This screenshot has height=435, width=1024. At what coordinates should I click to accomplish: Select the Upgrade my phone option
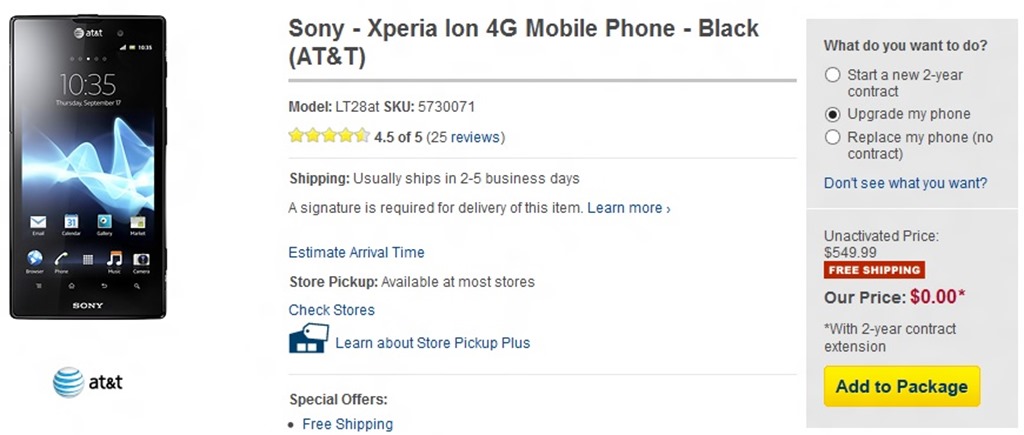(832, 114)
